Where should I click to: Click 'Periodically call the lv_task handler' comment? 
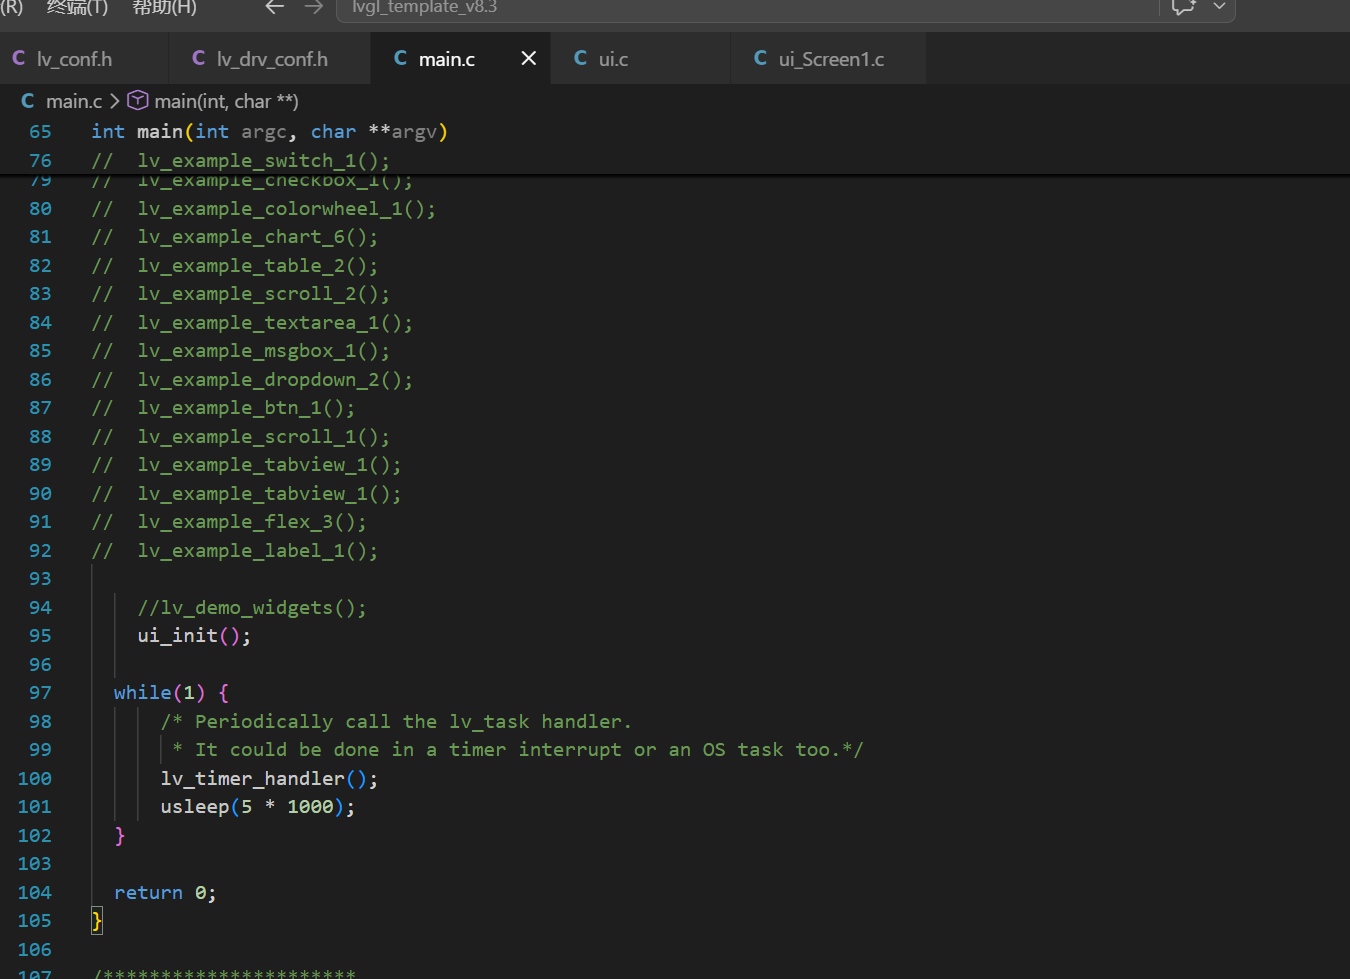pos(396,722)
